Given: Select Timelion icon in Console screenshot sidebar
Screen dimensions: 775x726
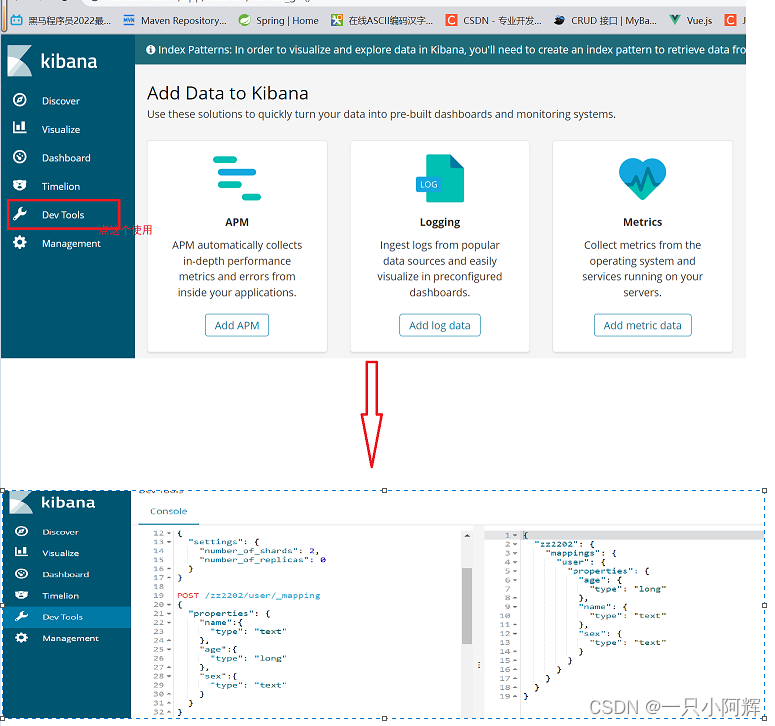Looking at the screenshot, I should 21,595.
